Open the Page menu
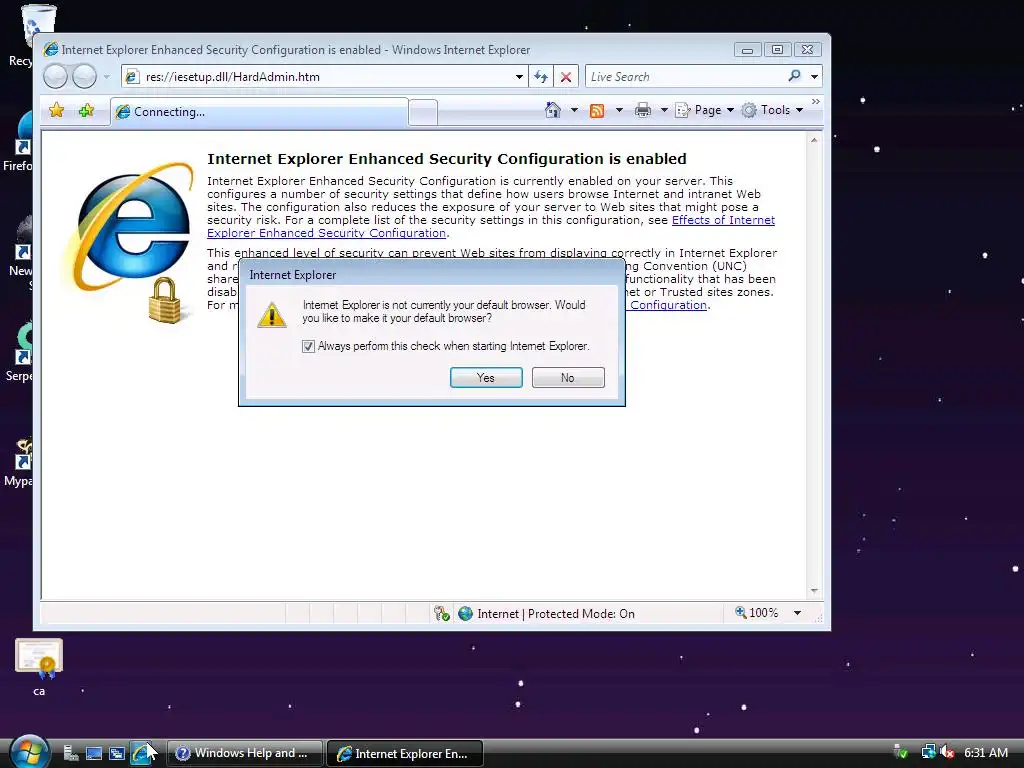The width and height of the screenshot is (1024, 768). 705,110
